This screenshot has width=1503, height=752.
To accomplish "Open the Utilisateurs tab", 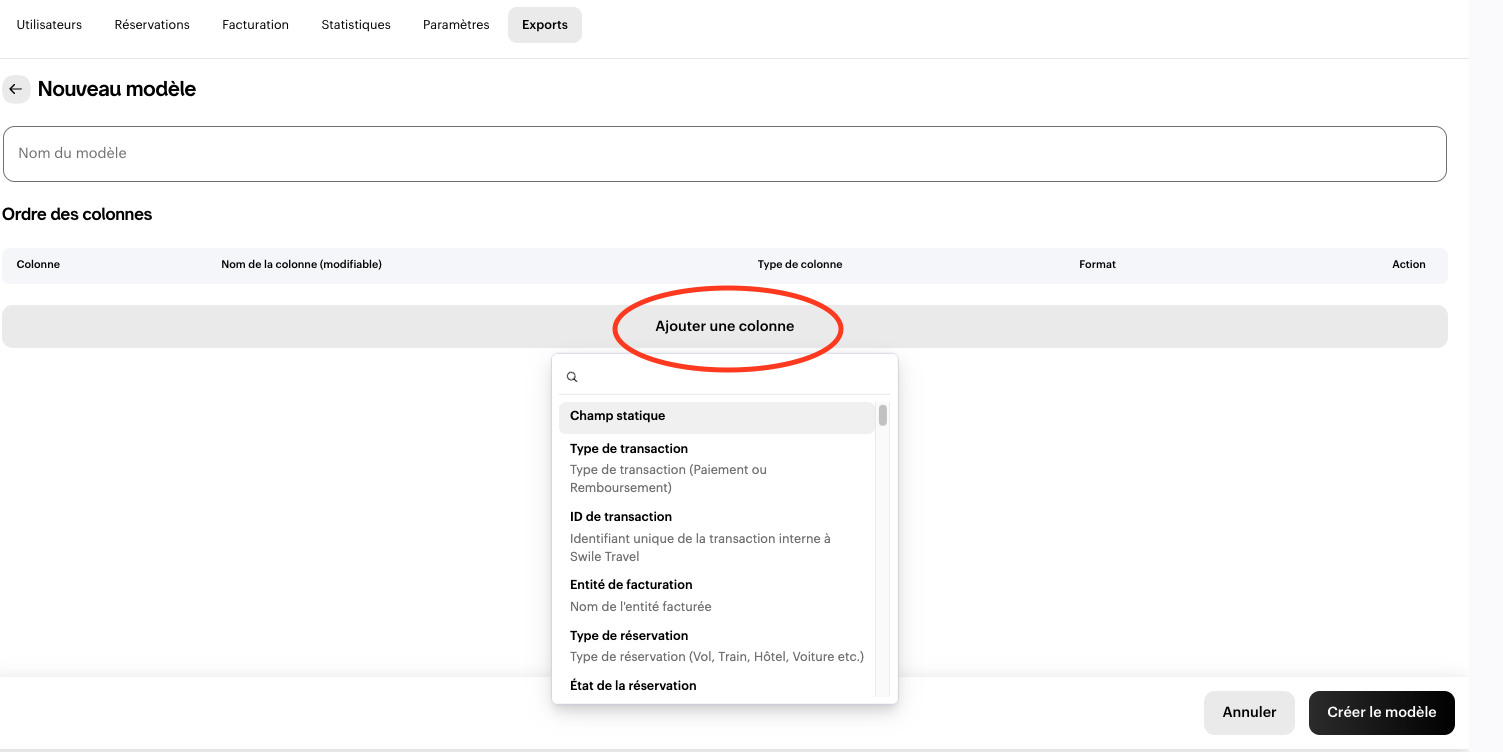I will 49,25.
